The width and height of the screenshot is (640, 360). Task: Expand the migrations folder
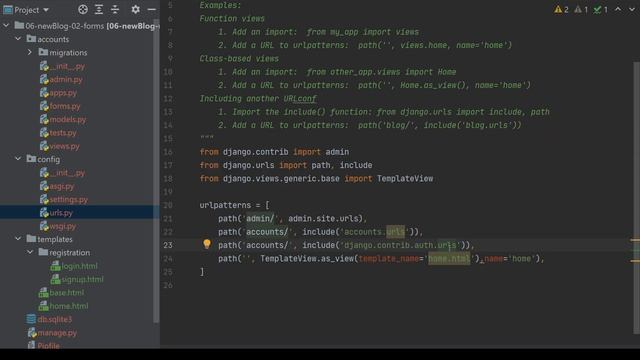point(30,53)
